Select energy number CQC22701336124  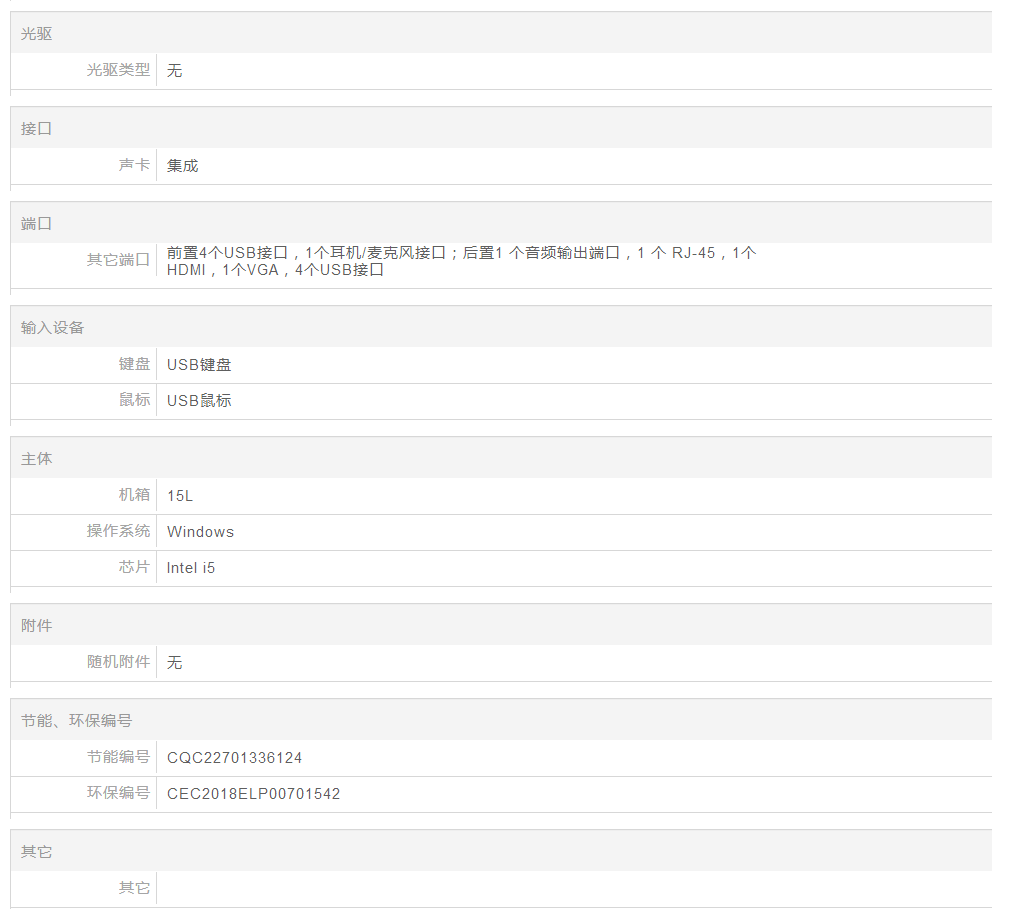pyautogui.click(x=235, y=758)
